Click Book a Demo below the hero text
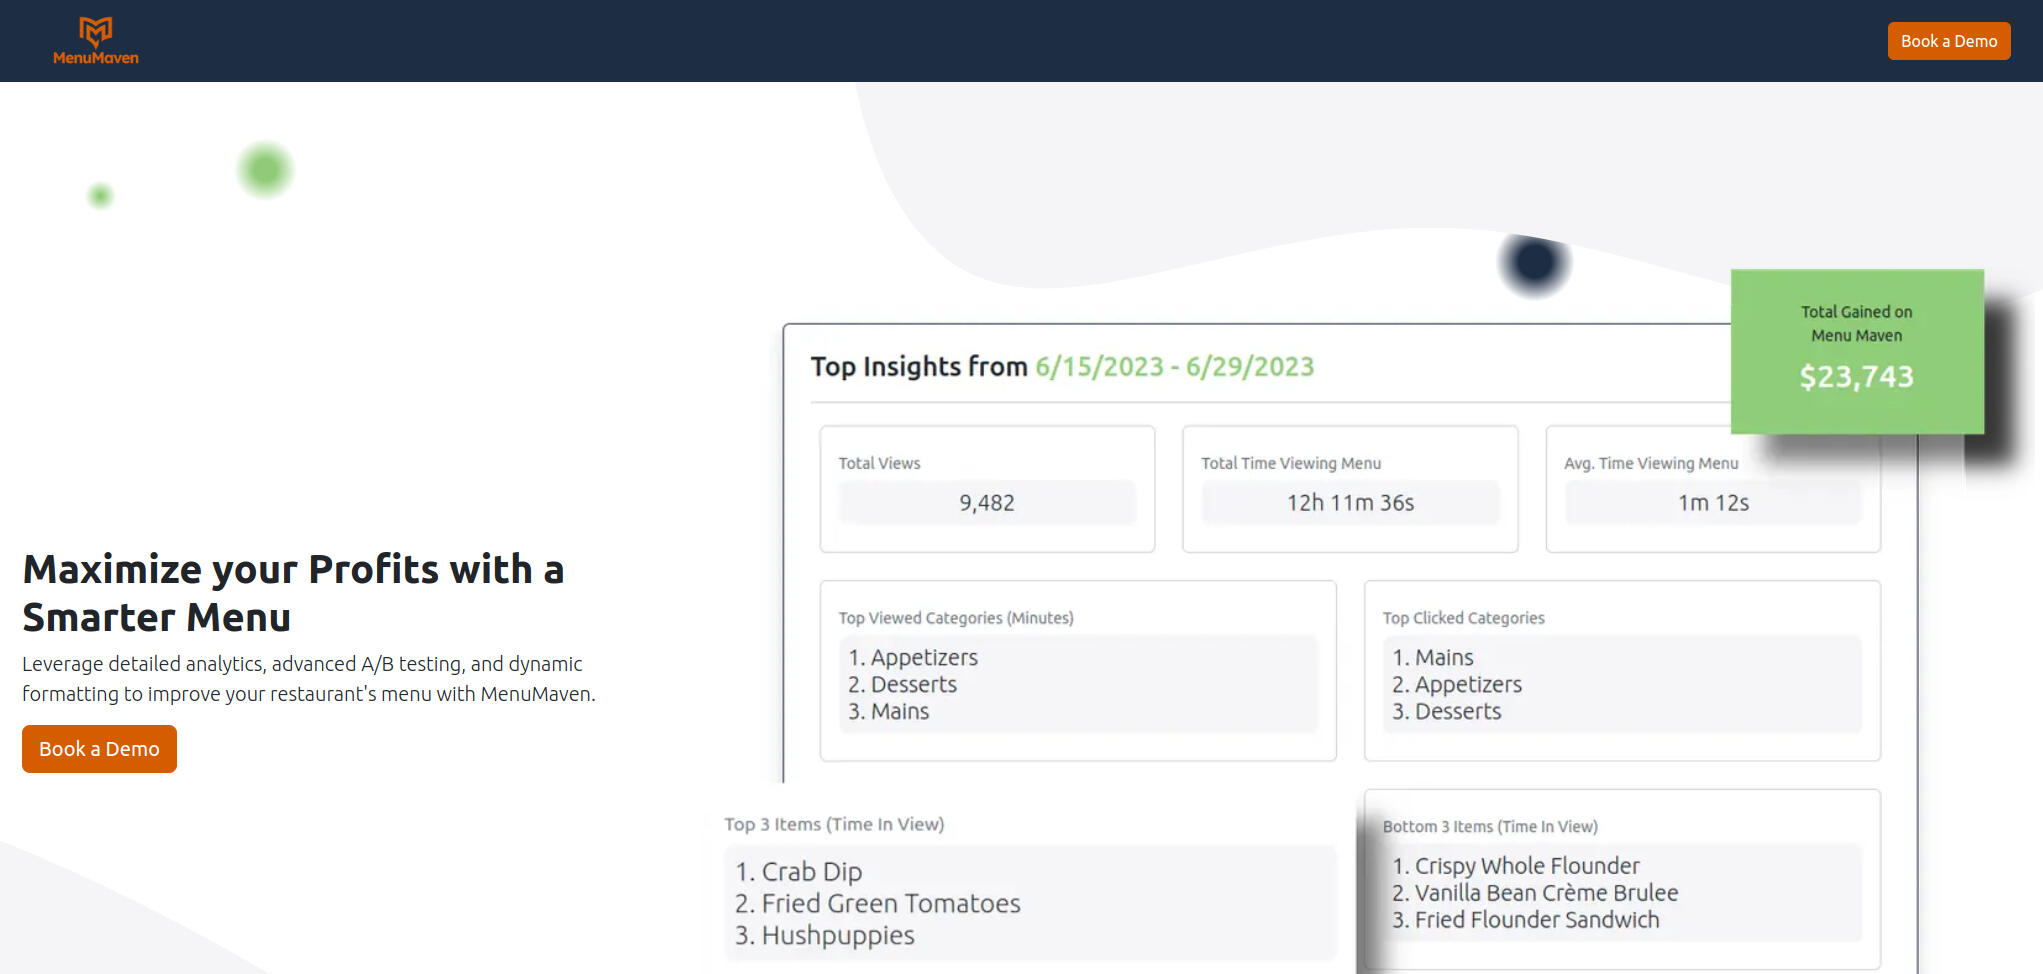Screen dimensions: 2043x974 [99, 749]
